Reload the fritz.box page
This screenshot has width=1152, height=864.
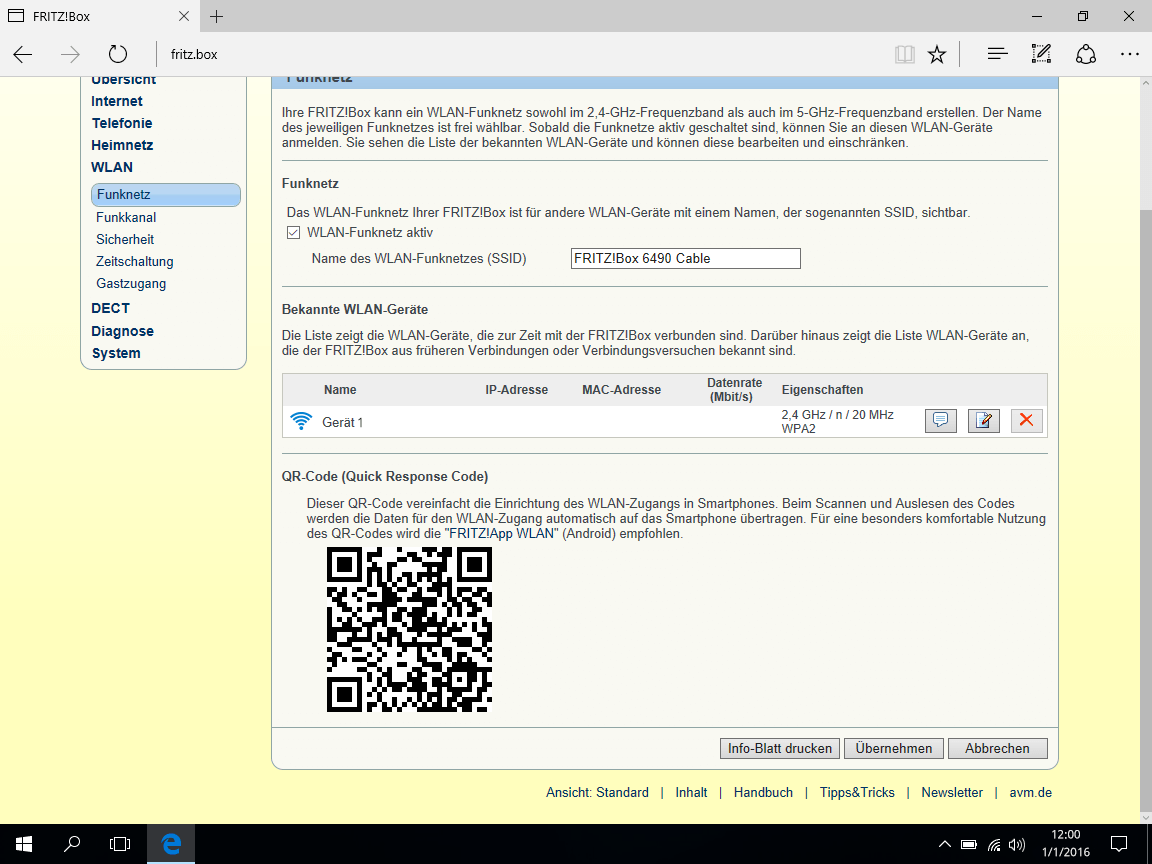[x=118, y=54]
